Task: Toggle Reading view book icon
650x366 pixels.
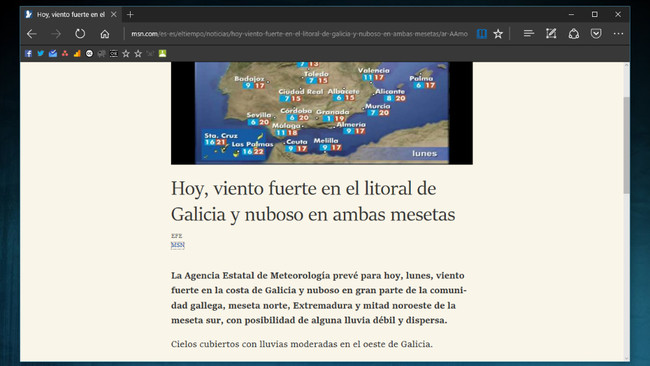Action: click(x=482, y=34)
